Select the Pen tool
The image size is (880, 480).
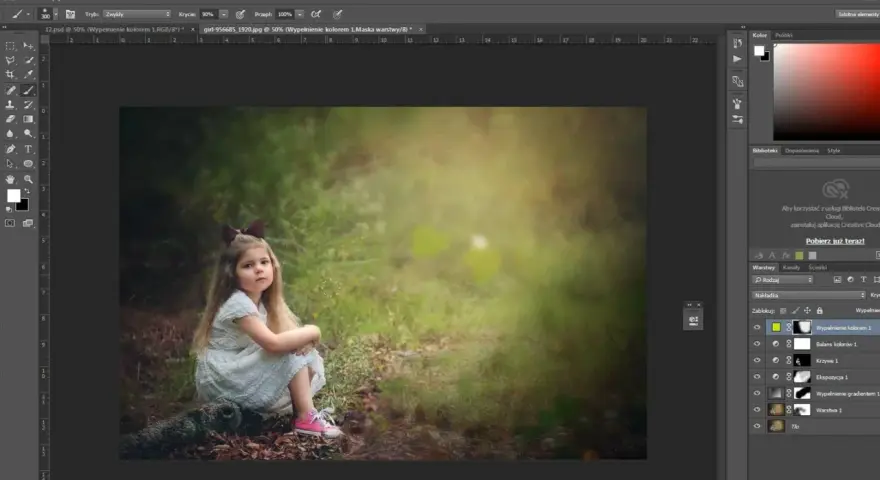click(x=10, y=149)
